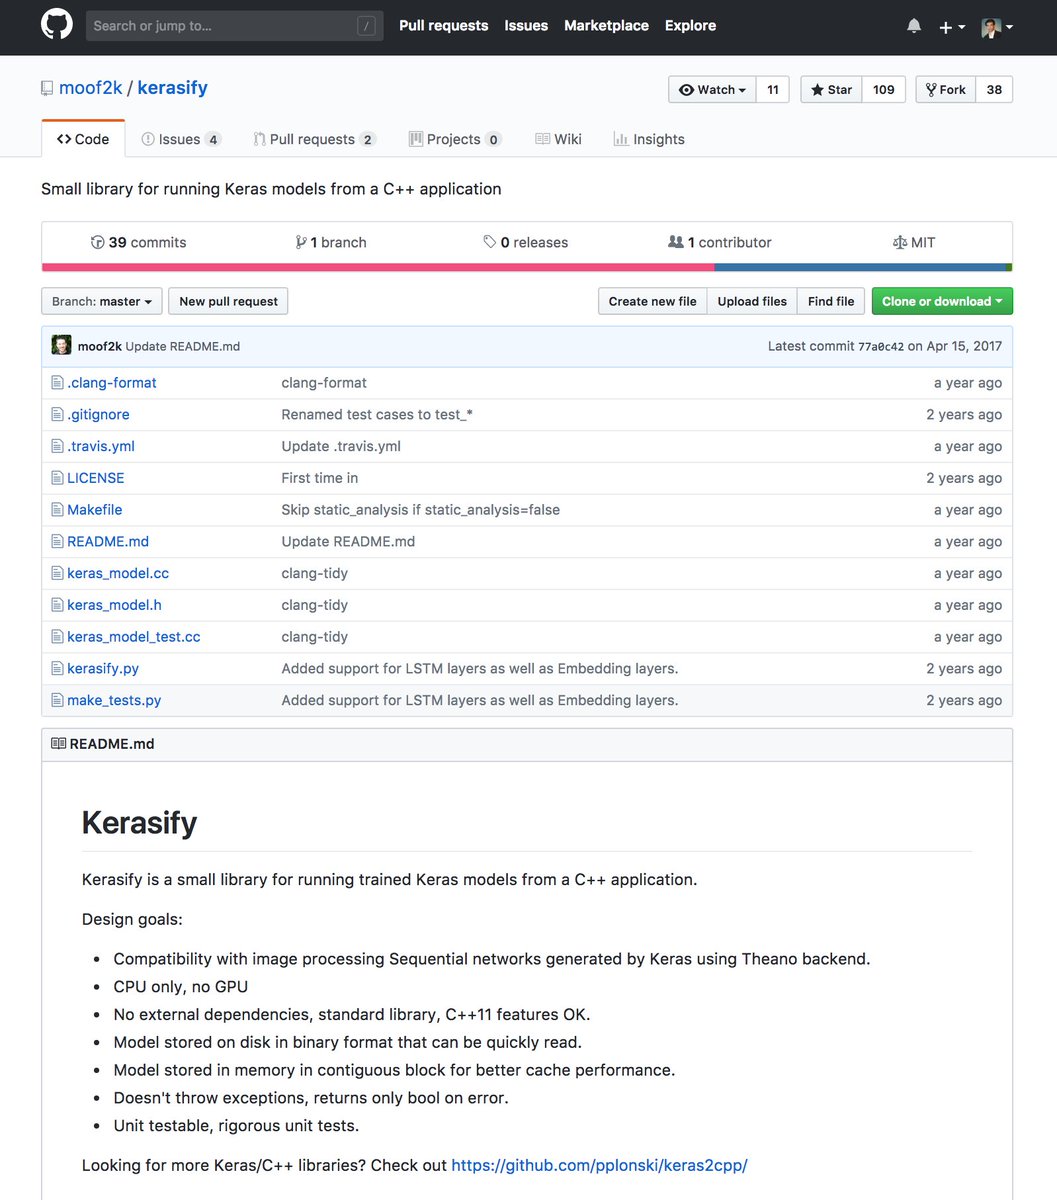View 1 contributor
This screenshot has width=1057, height=1200.
[x=719, y=242]
